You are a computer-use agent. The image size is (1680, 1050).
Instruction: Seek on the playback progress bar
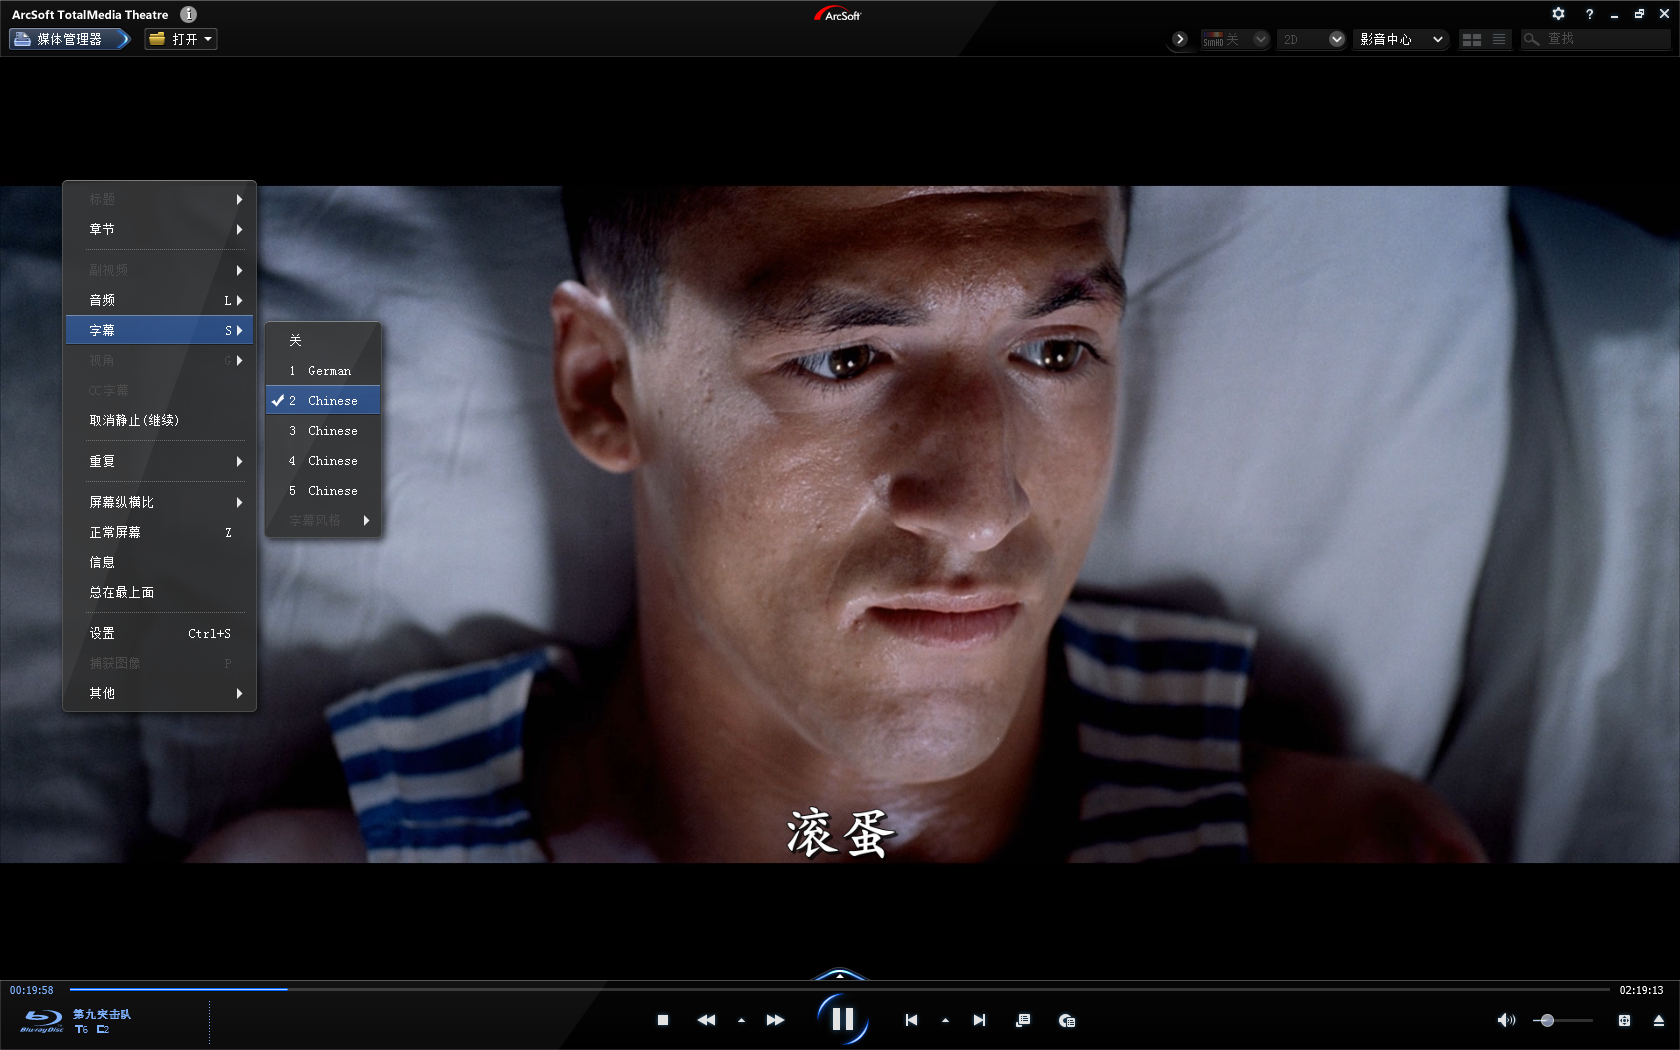pos(839,989)
